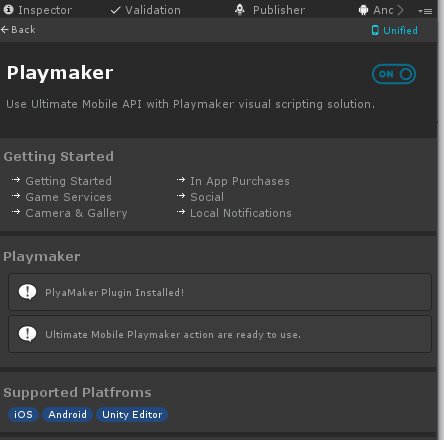The height and width of the screenshot is (440, 444).
Task: Open the Game Services documentation link
Action: (69, 197)
